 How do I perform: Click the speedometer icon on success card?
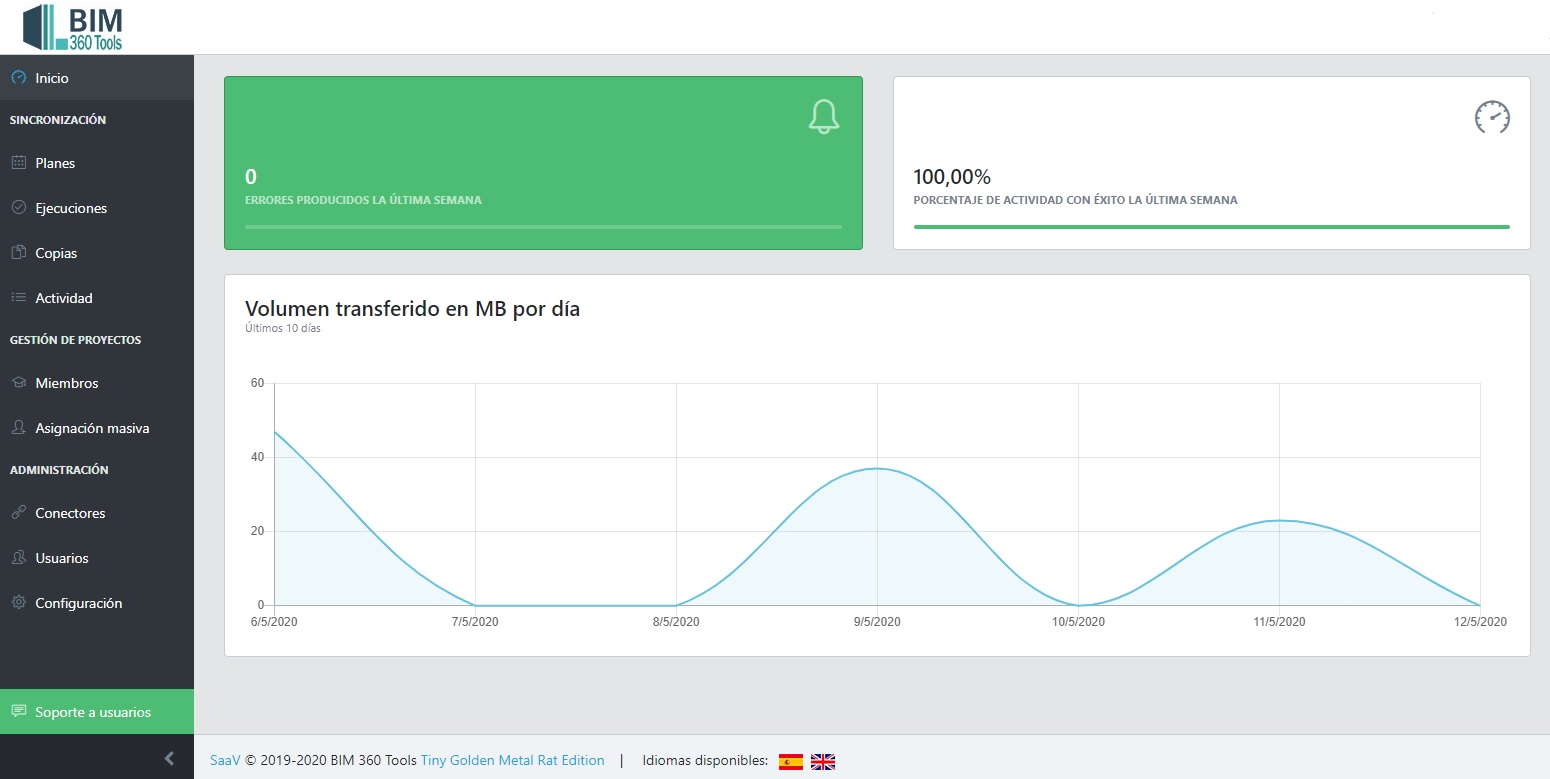[1492, 117]
